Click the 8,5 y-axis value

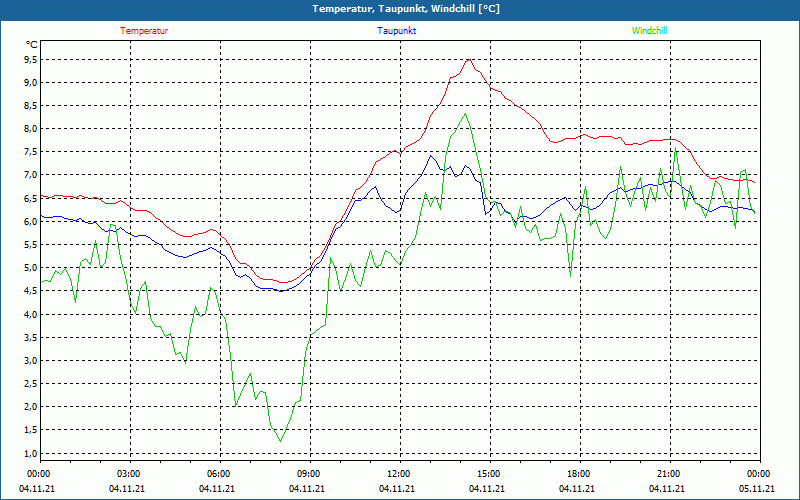coord(31,106)
